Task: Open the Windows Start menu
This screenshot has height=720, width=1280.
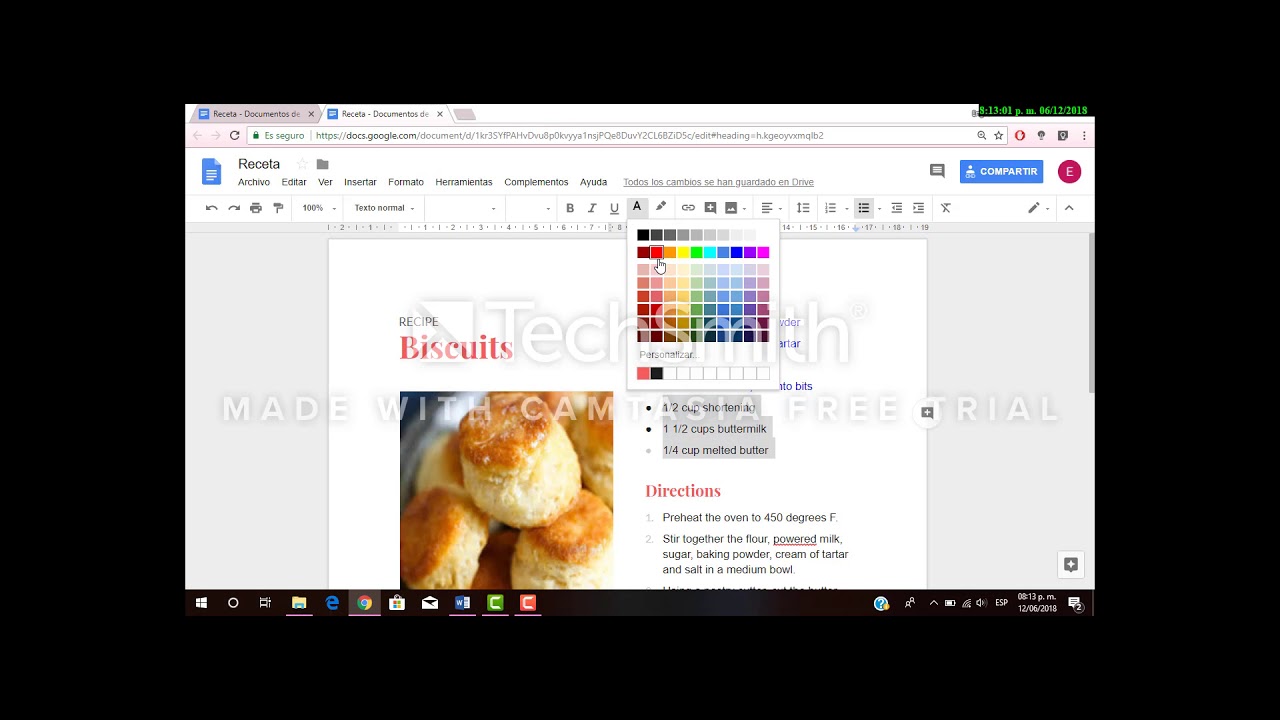Action: pyautogui.click(x=201, y=603)
